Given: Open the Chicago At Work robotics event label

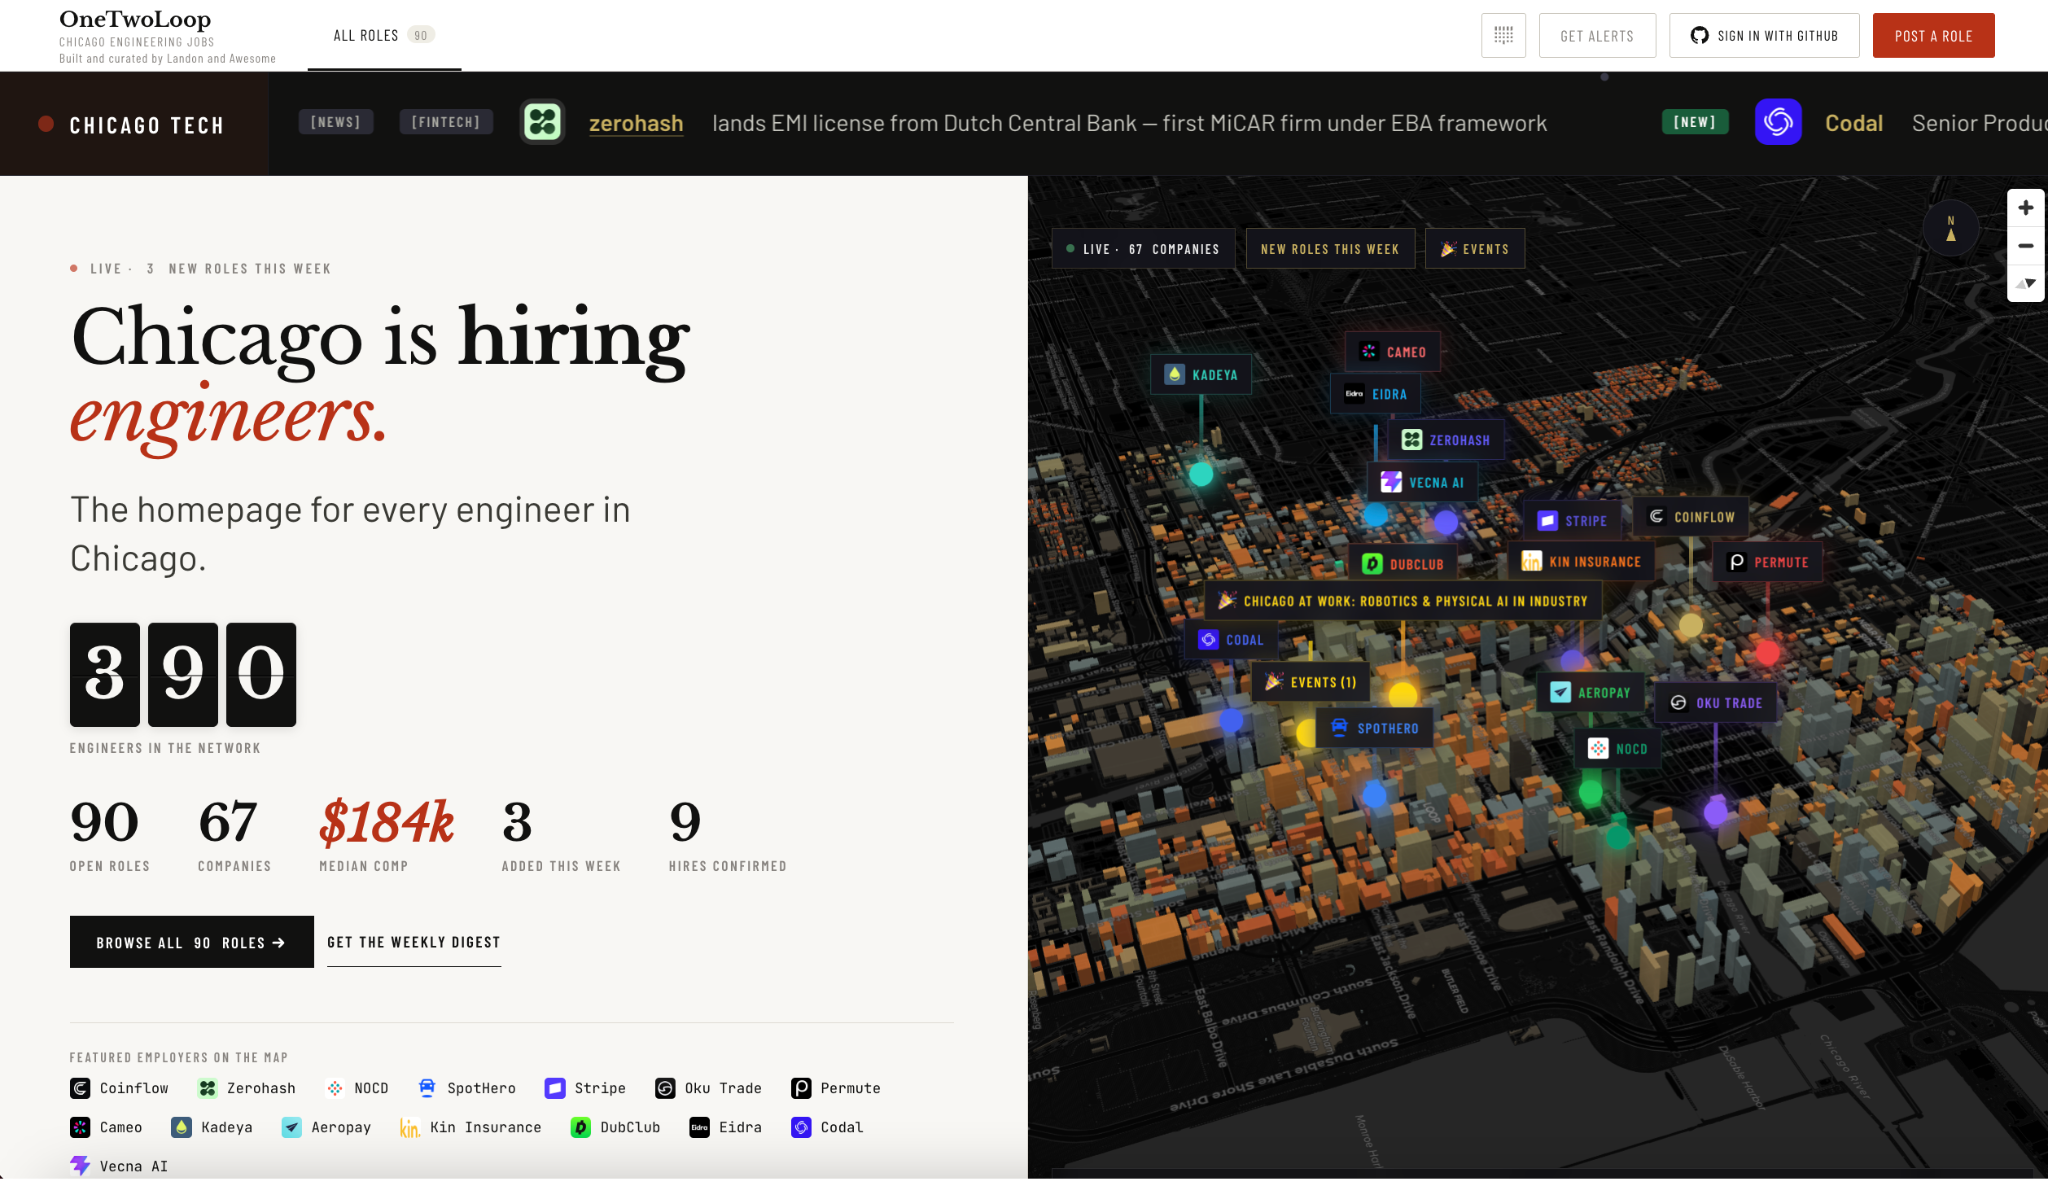Looking at the screenshot, I should tap(1403, 601).
